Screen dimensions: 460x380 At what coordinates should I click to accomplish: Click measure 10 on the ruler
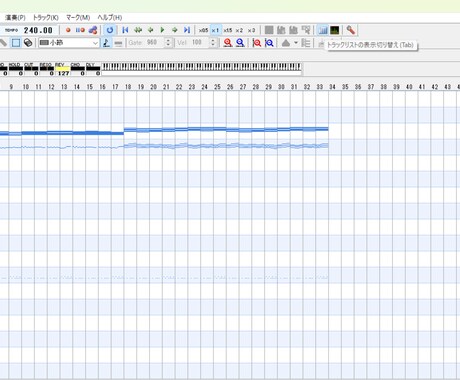(26, 87)
